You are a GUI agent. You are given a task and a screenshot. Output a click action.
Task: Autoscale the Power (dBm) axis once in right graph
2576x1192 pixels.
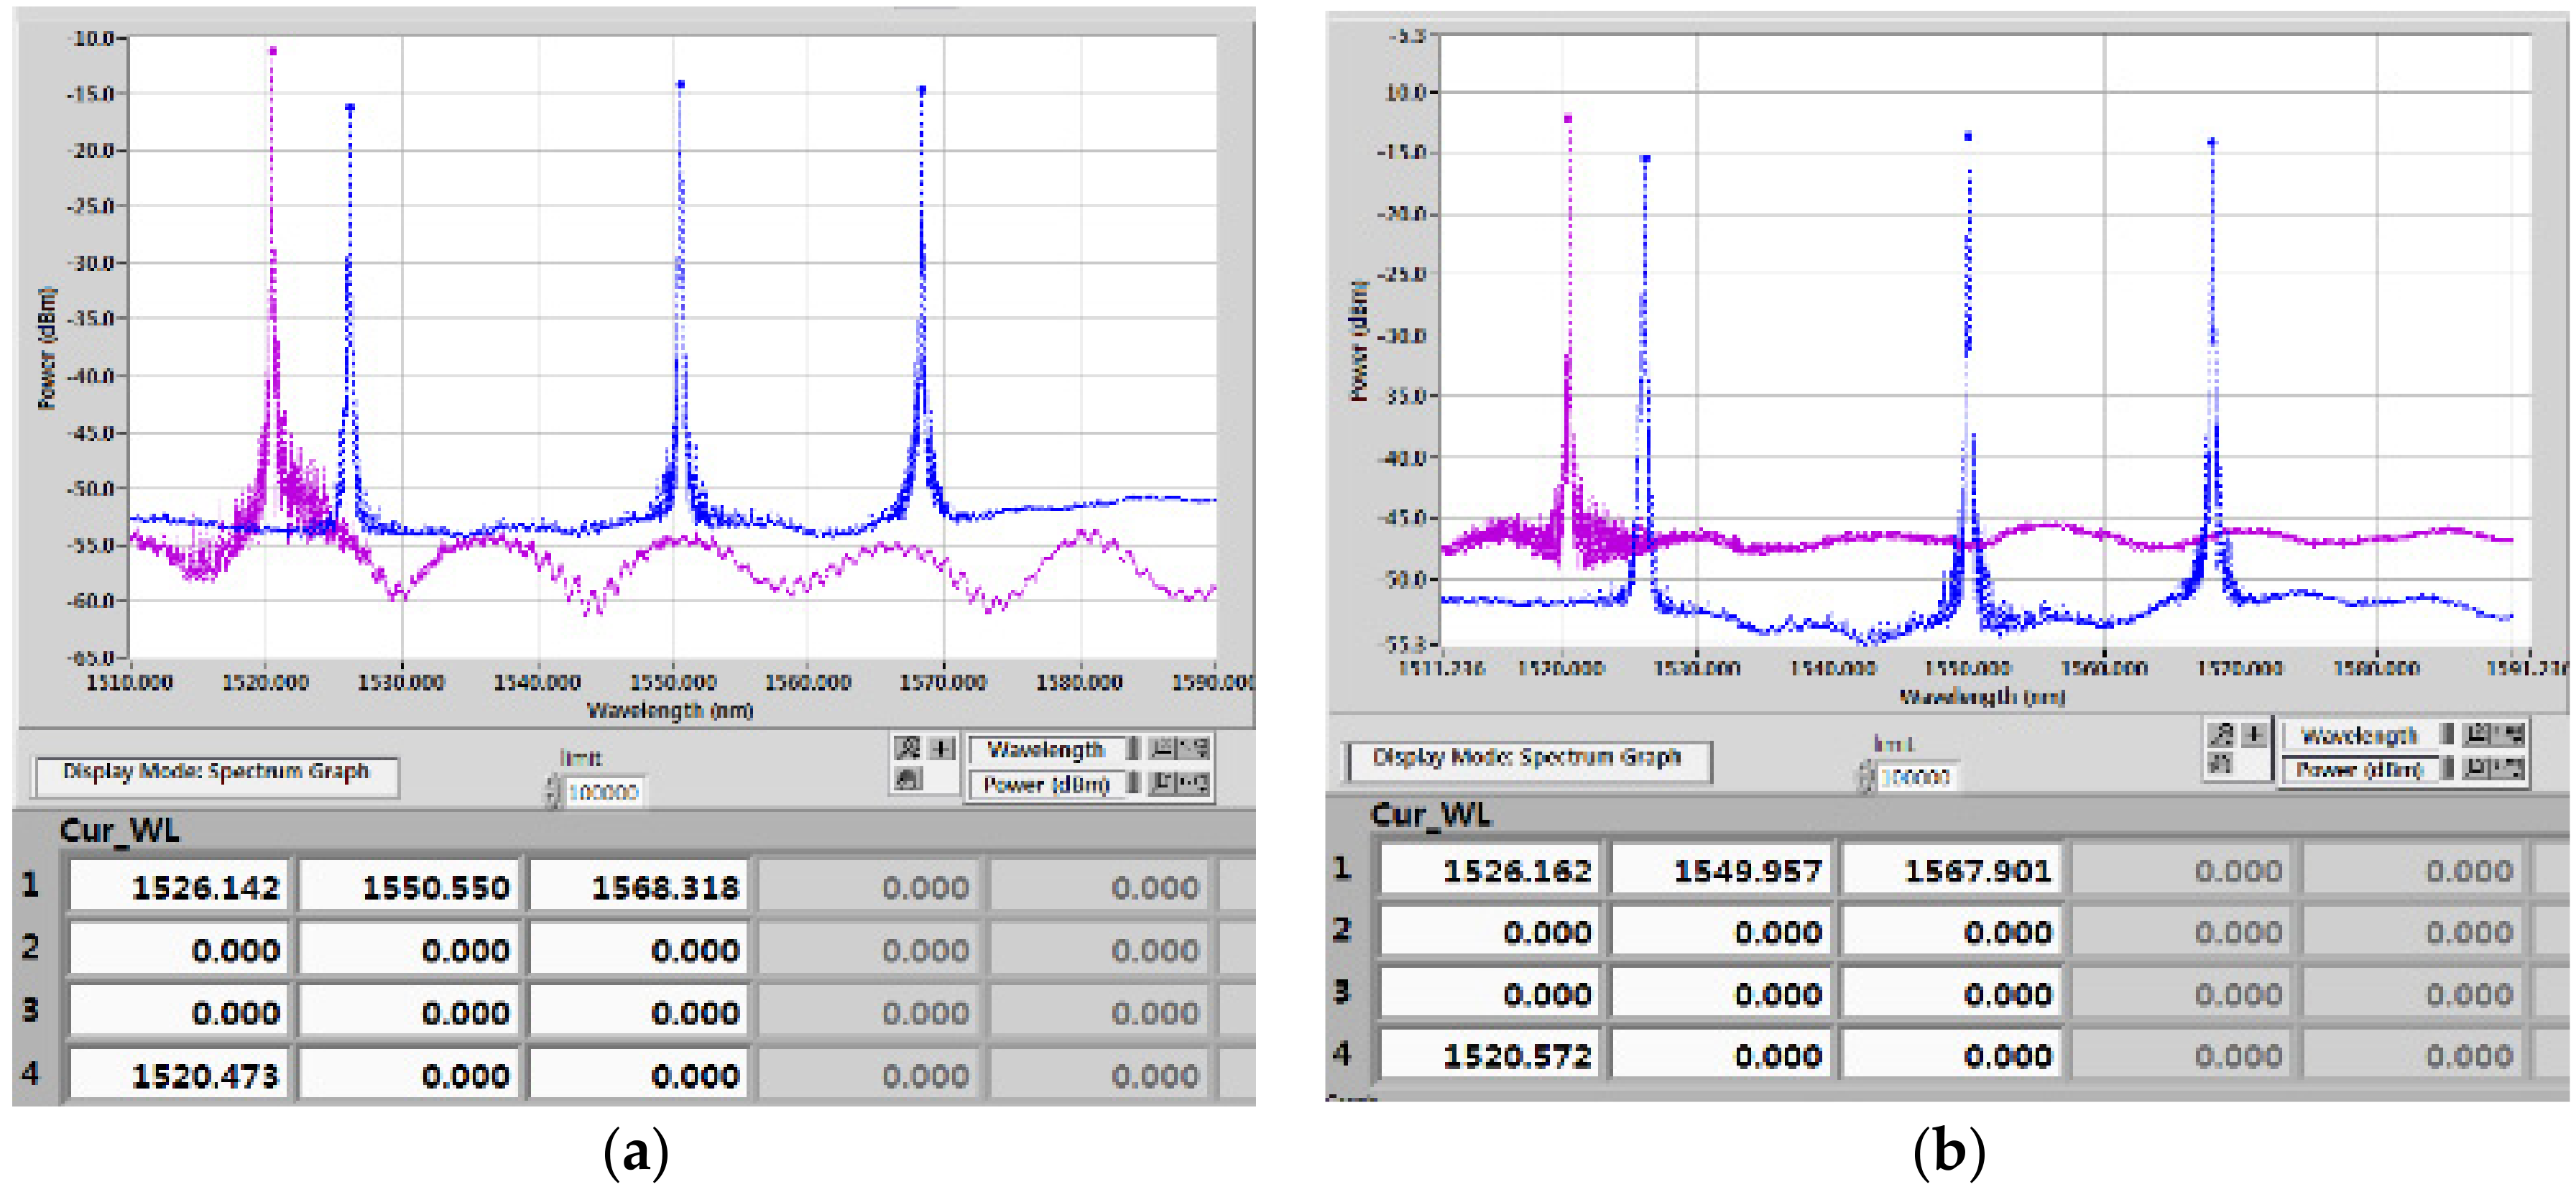pos(2475,767)
